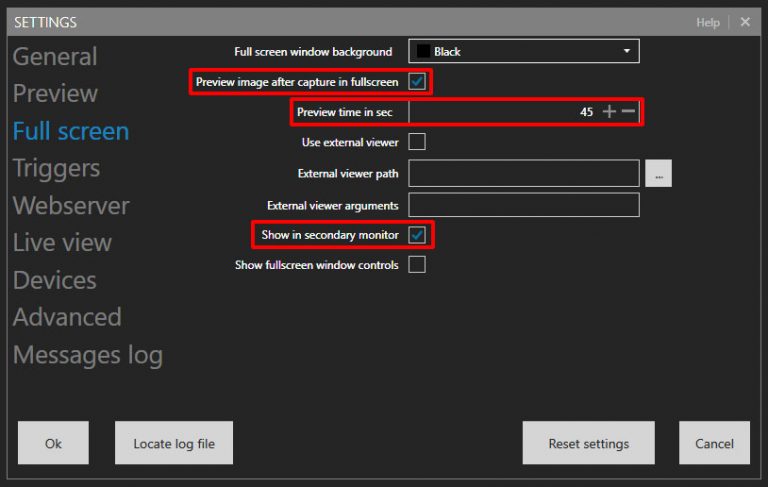Close the Settings window with the X
768x487 pixels.
745,22
